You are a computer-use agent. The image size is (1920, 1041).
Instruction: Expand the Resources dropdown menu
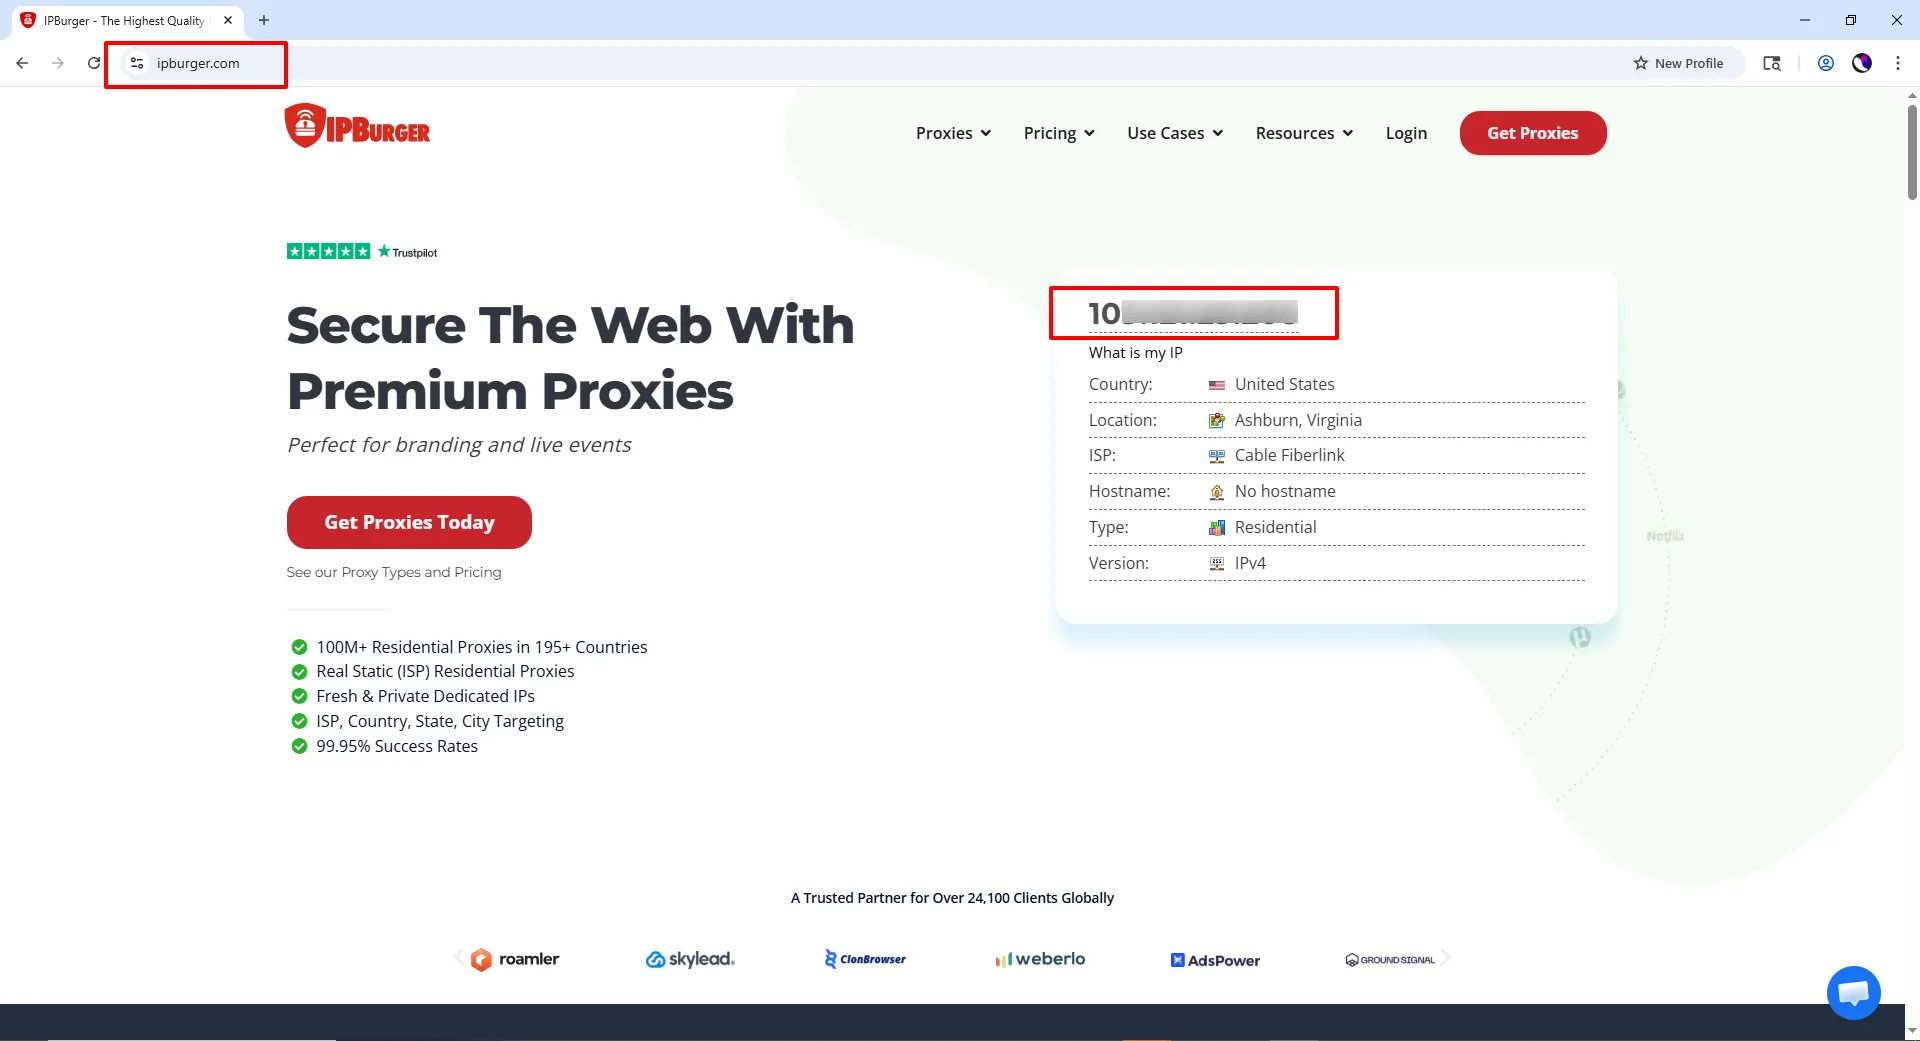point(1304,133)
